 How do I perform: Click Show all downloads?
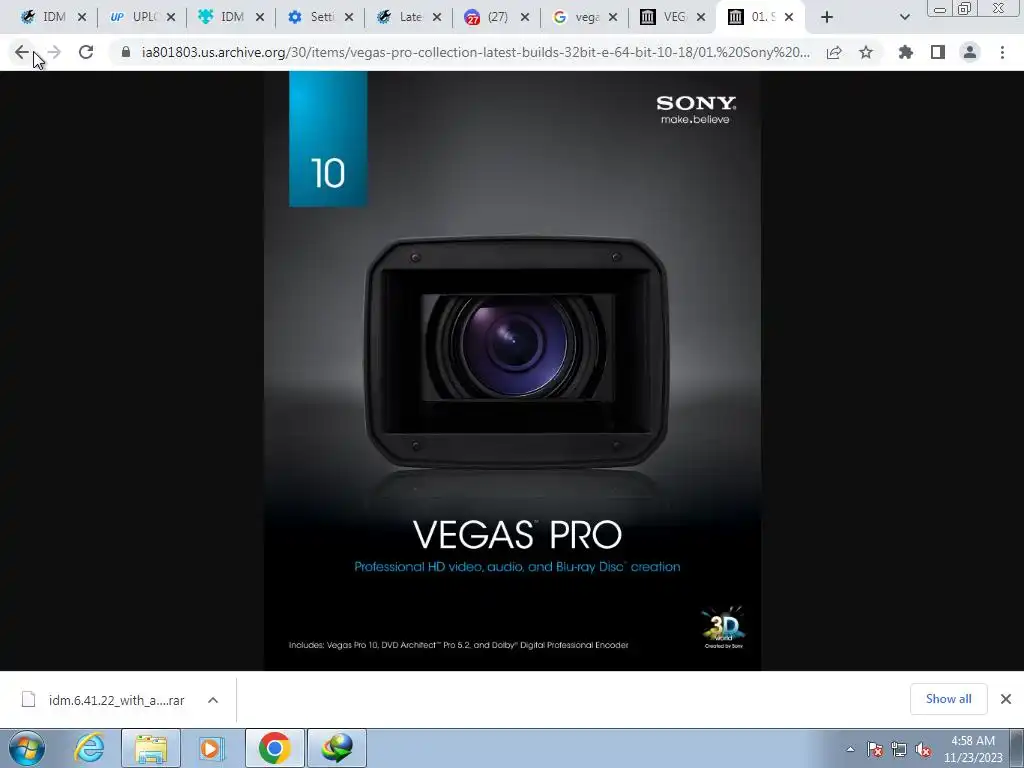pyautogui.click(x=948, y=699)
